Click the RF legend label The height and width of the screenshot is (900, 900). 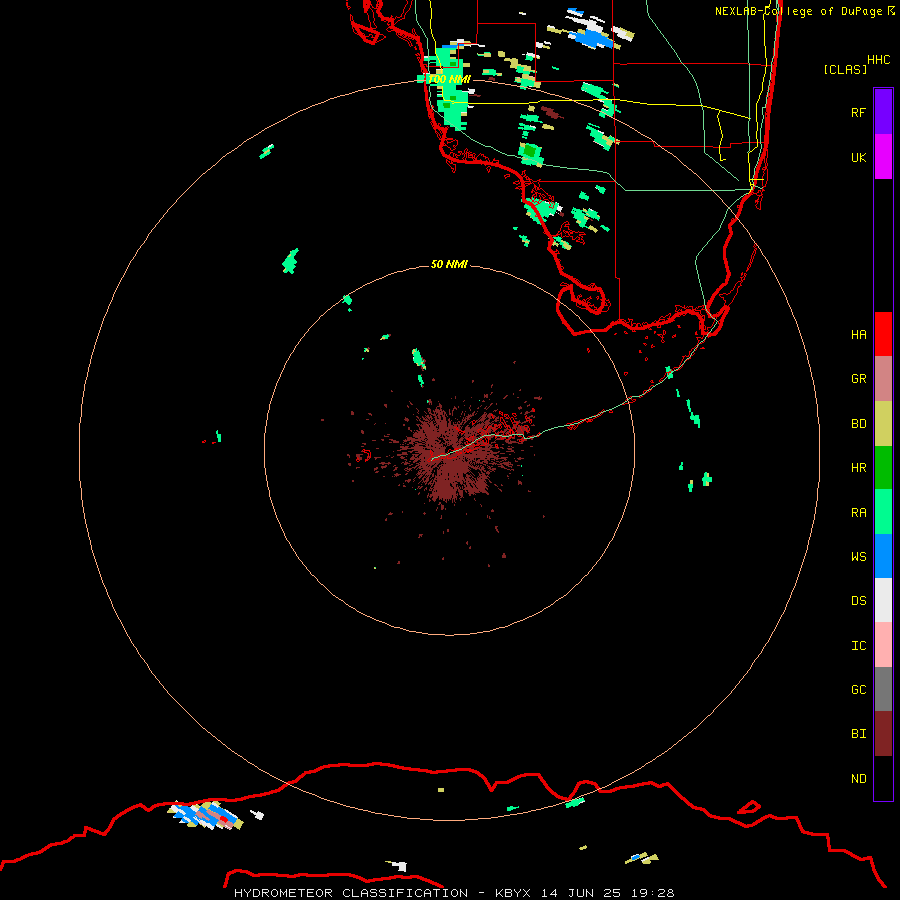point(858,112)
